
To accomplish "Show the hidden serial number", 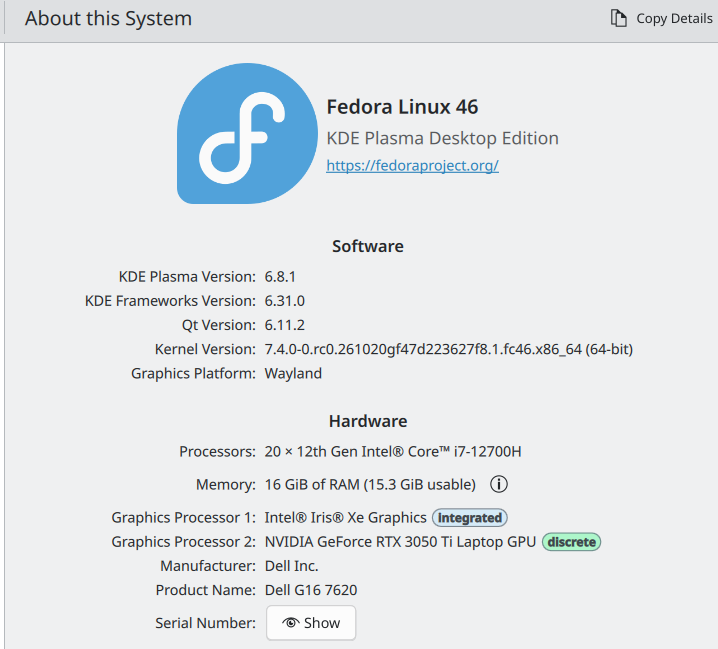I will point(311,623).
